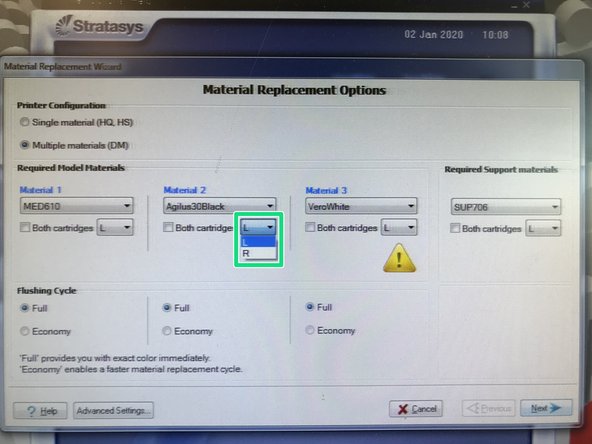Collapse the Material 2 cartridge side dropdown

259,227
